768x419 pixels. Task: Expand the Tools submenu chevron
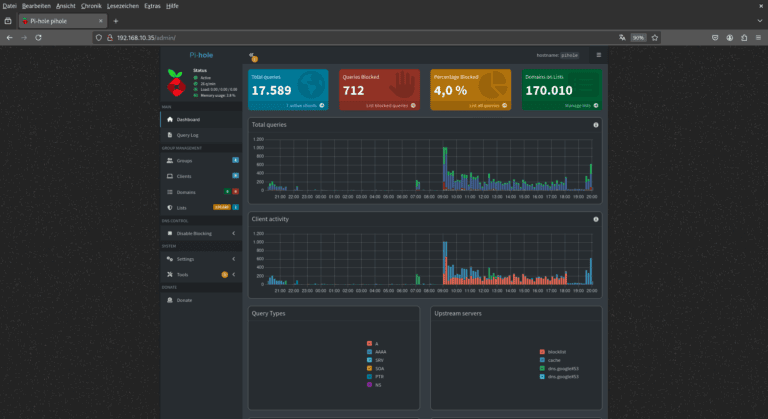pyautogui.click(x=234, y=275)
